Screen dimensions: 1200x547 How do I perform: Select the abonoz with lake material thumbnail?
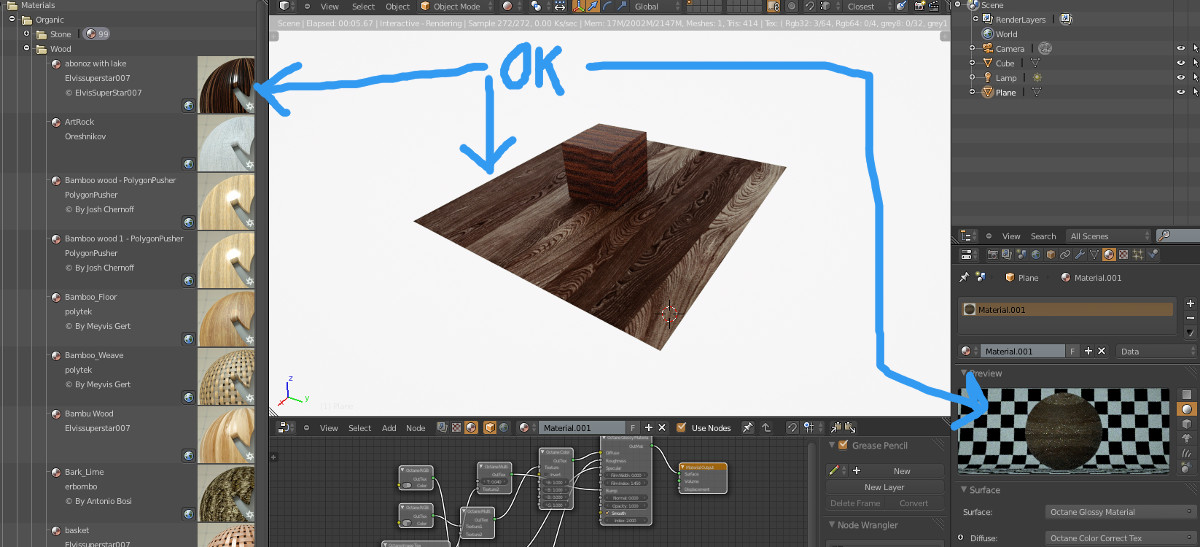click(x=226, y=84)
